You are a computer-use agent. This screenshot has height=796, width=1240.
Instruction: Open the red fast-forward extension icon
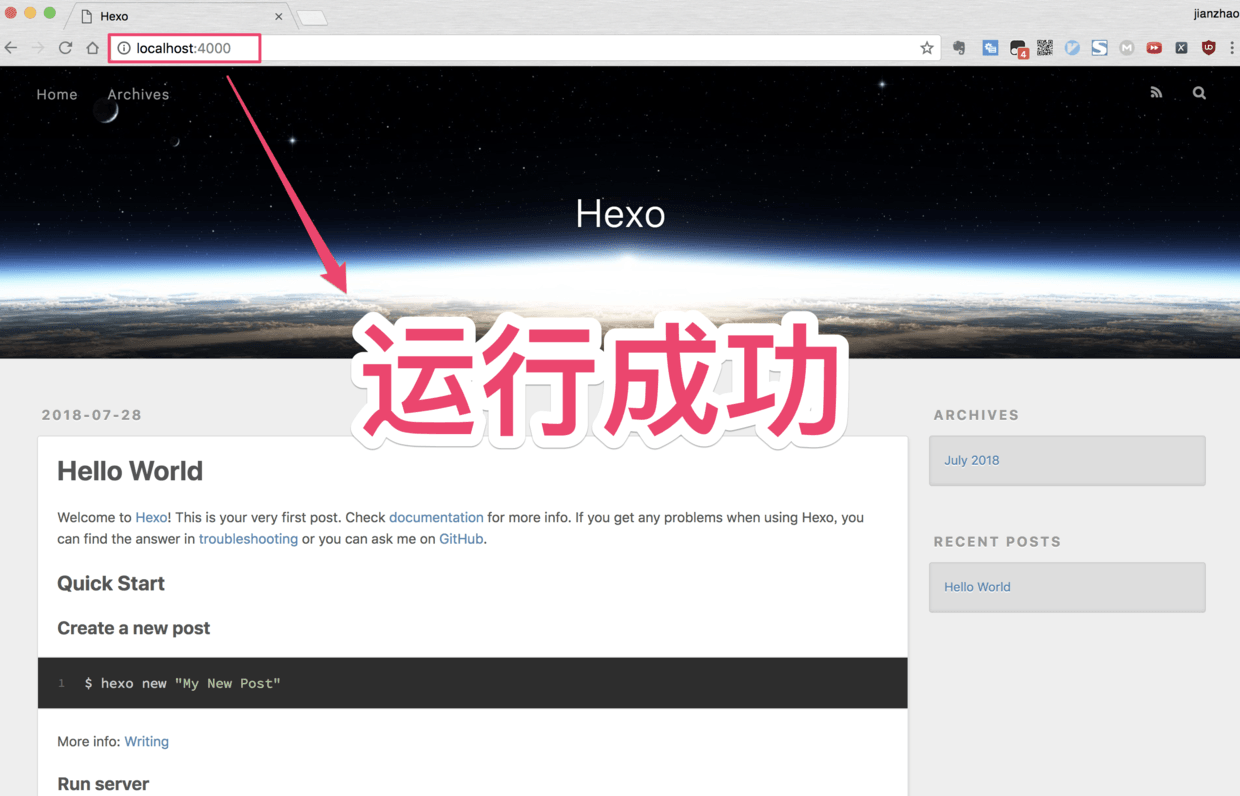pyautogui.click(x=1154, y=48)
